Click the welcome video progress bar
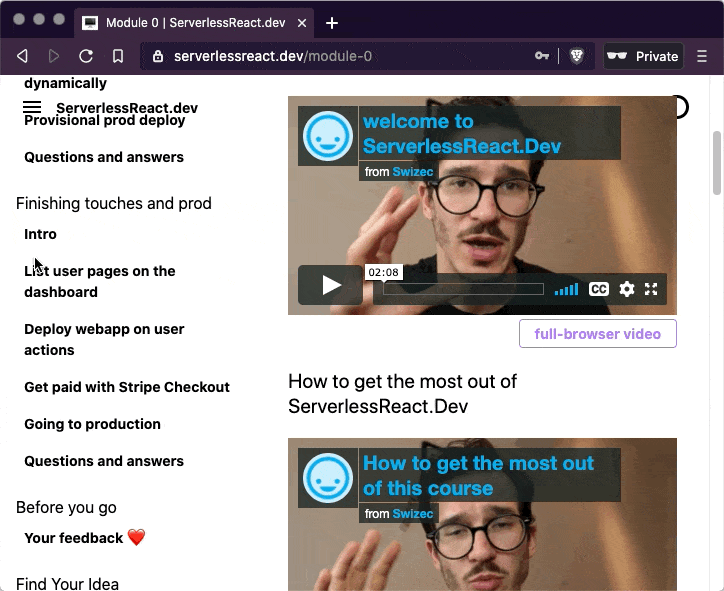 click(463, 289)
